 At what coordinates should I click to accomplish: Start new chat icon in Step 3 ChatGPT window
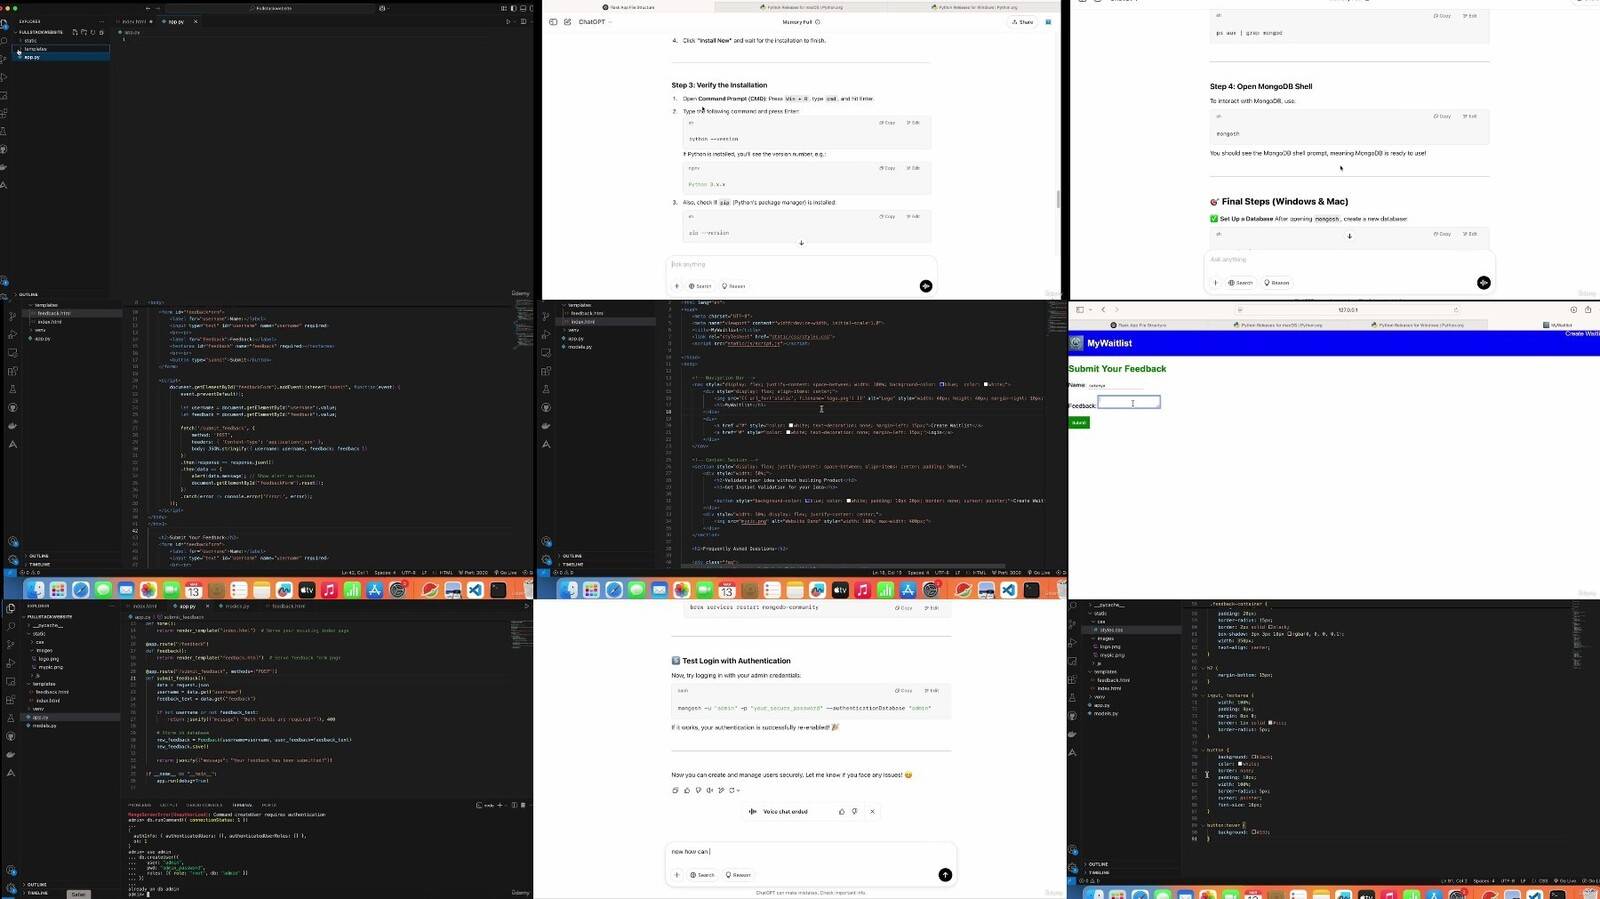click(567, 22)
